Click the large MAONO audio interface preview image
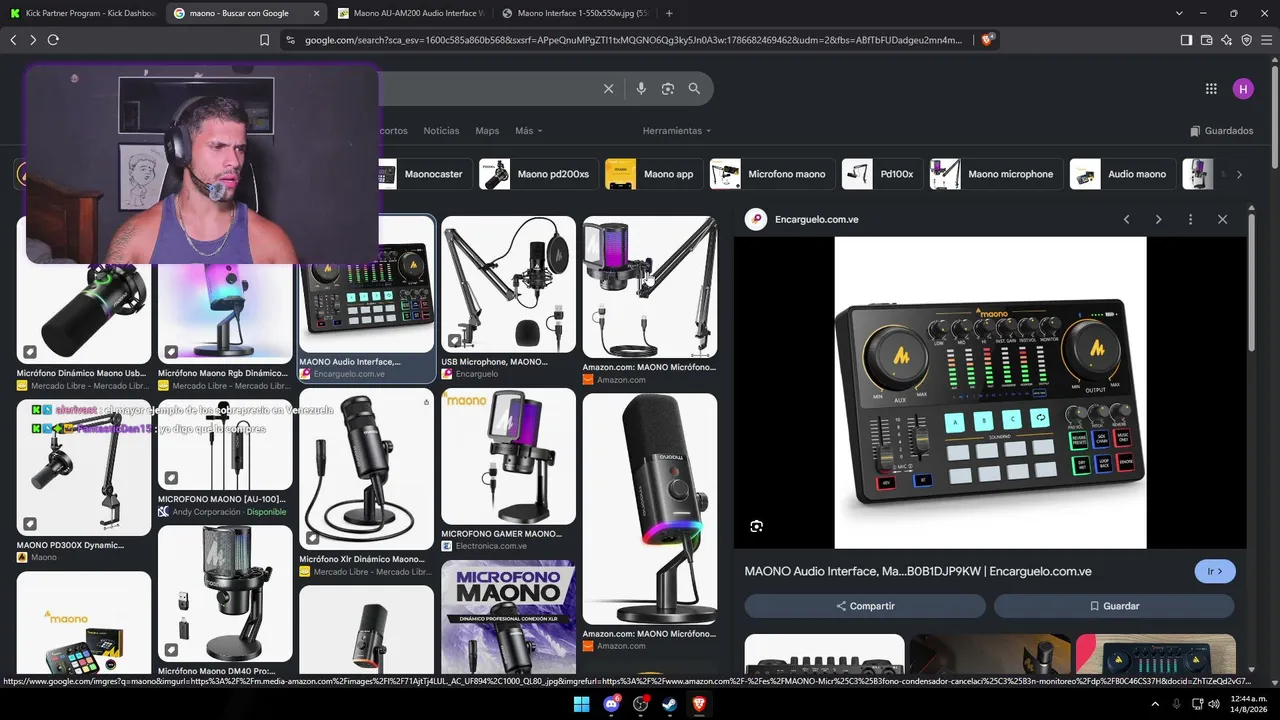 [x=990, y=392]
